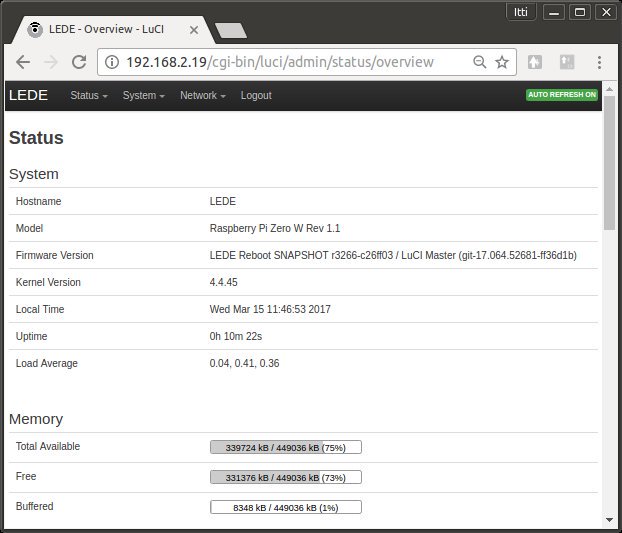Screen dimensions: 622x533
Task: Expand the Network dropdown menu
Action: 203,96
